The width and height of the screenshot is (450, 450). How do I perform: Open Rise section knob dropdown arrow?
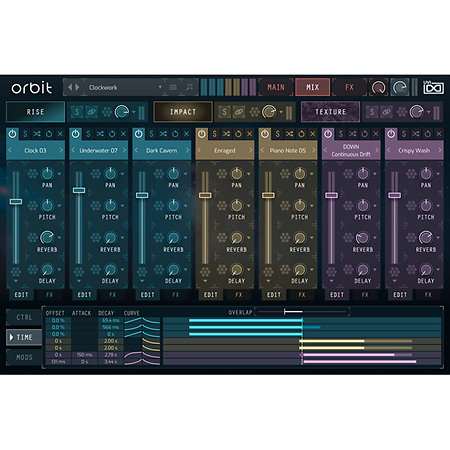(134, 112)
